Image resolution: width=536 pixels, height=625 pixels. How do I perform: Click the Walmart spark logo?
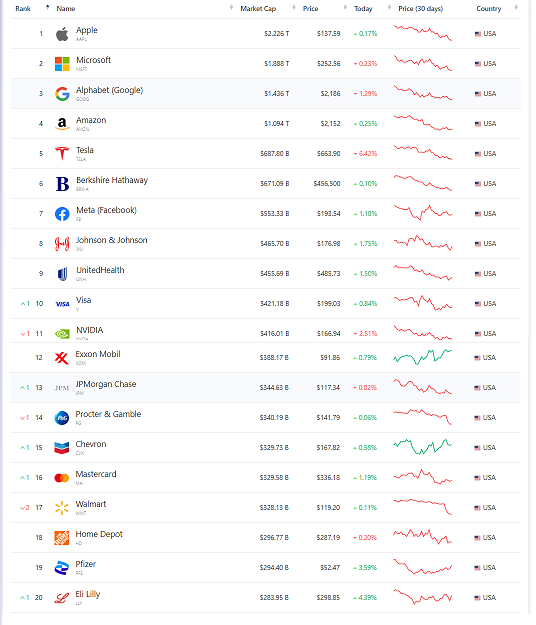61,508
